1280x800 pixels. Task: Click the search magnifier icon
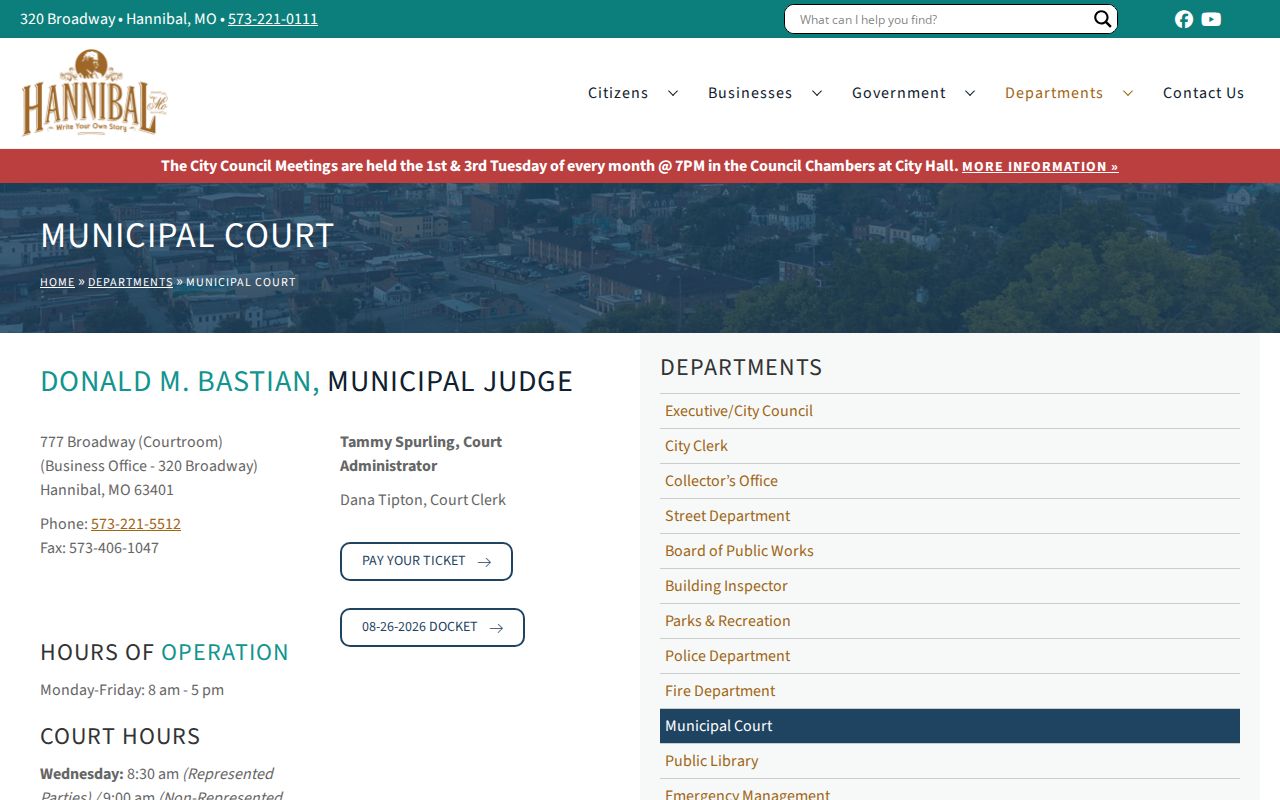point(1102,19)
